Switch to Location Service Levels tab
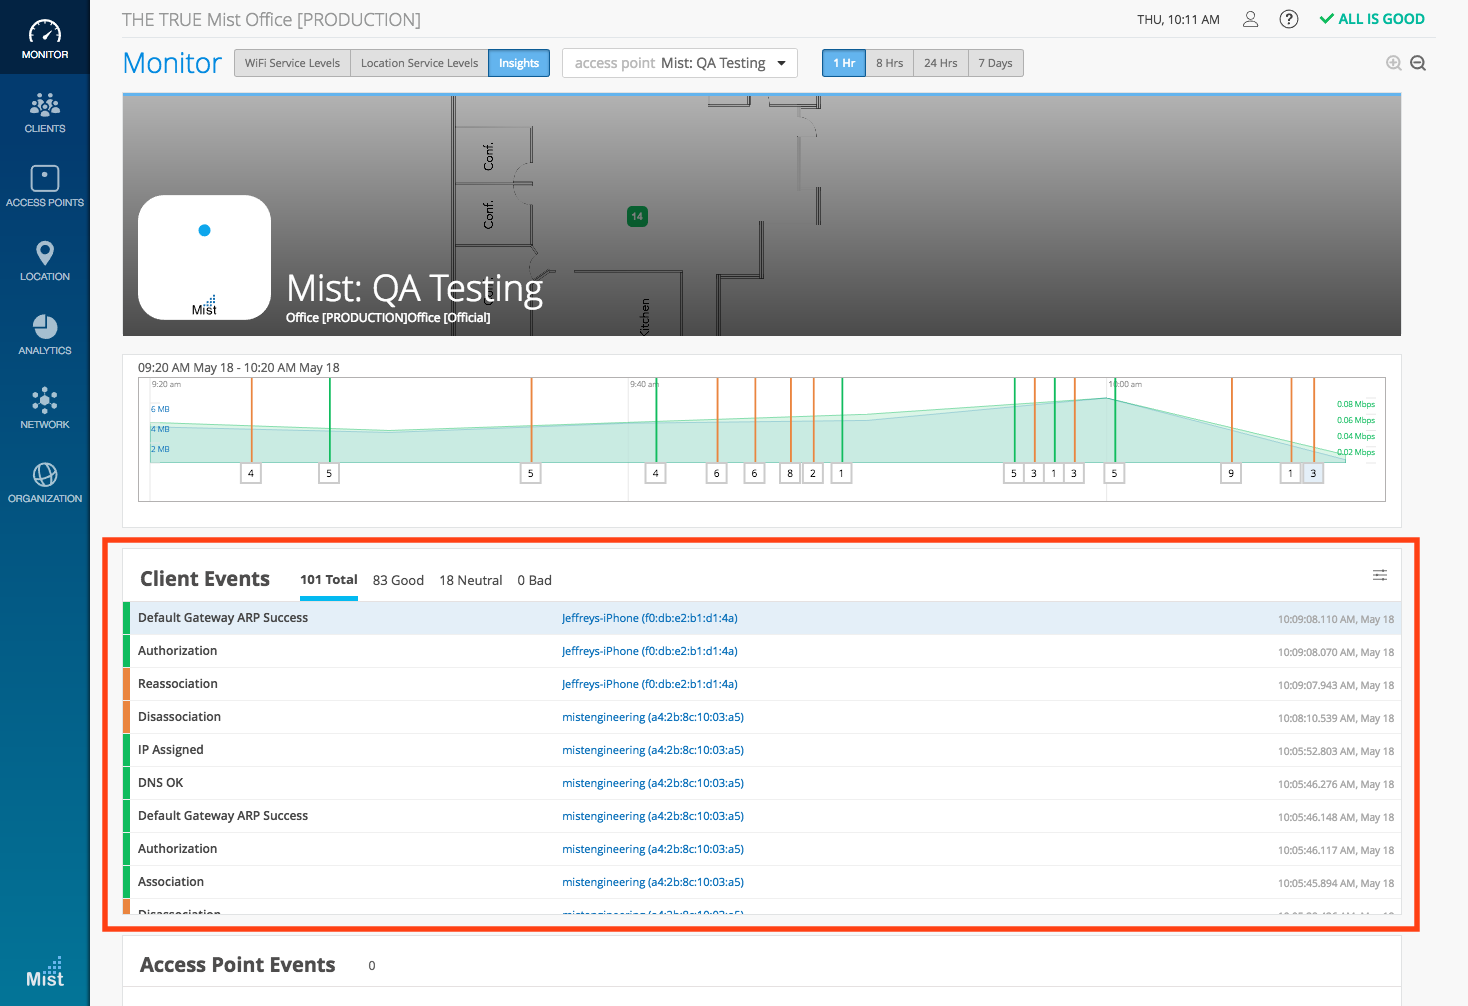Viewport: 1468px width, 1006px height. pos(419,63)
